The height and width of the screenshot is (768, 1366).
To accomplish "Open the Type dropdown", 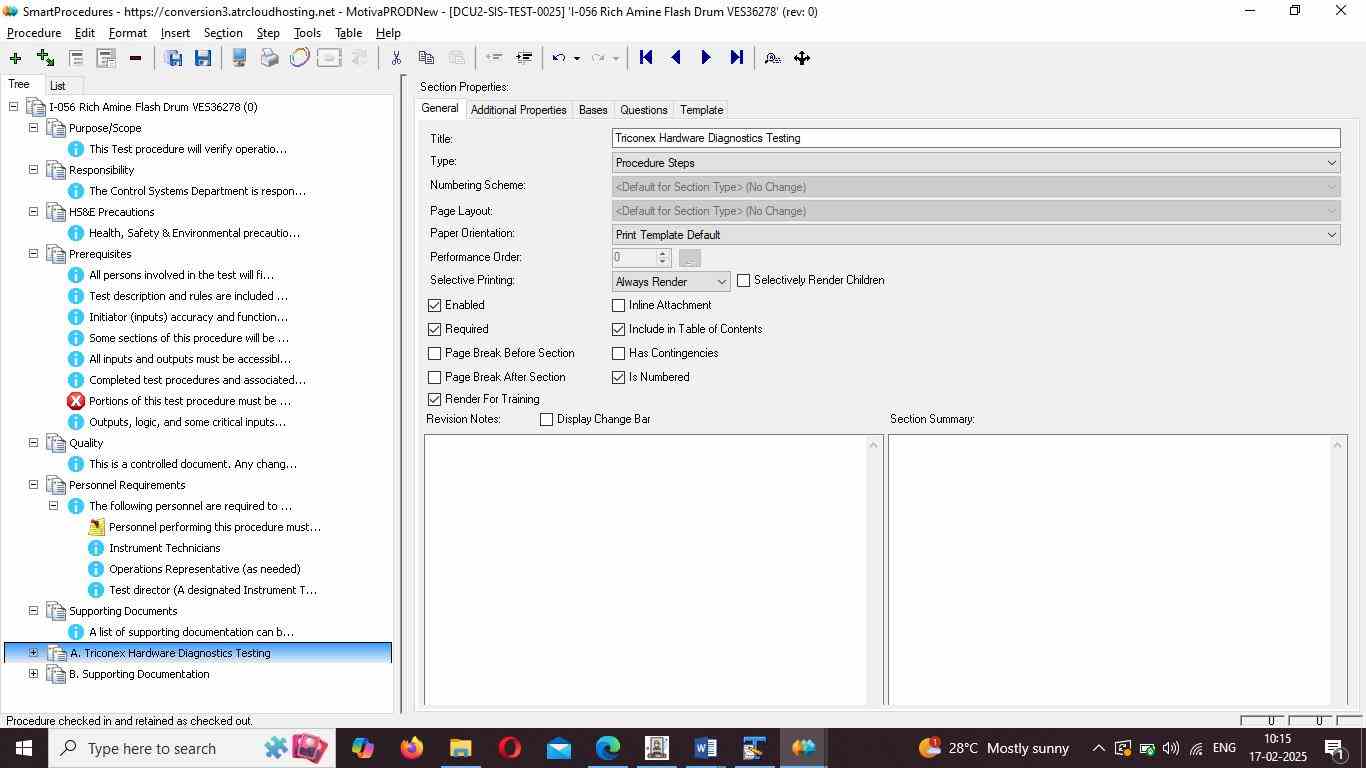I will [975, 163].
